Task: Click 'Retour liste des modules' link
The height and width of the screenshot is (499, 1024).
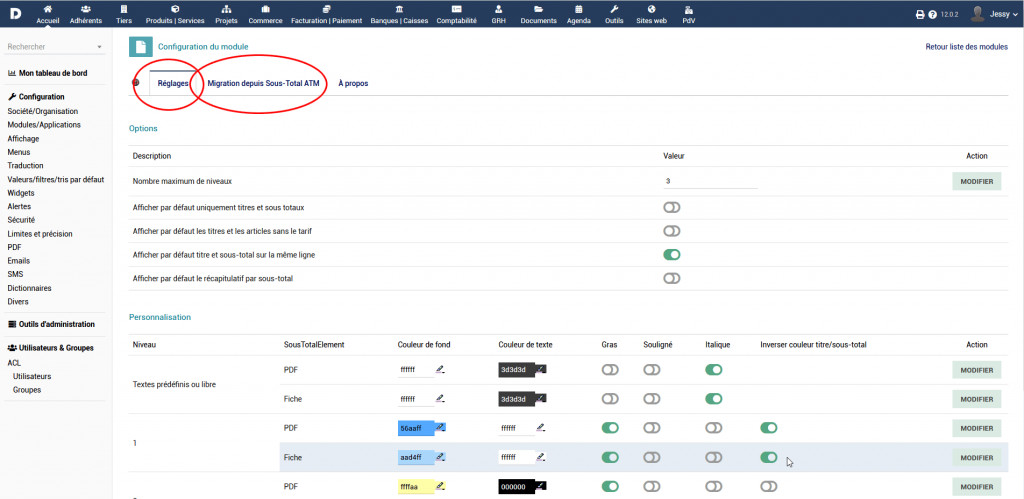Action: 966,47
